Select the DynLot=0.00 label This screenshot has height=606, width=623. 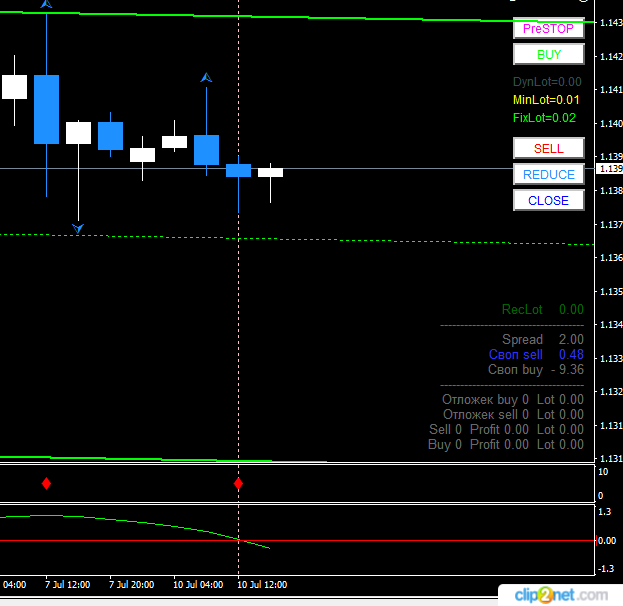pyautogui.click(x=547, y=82)
